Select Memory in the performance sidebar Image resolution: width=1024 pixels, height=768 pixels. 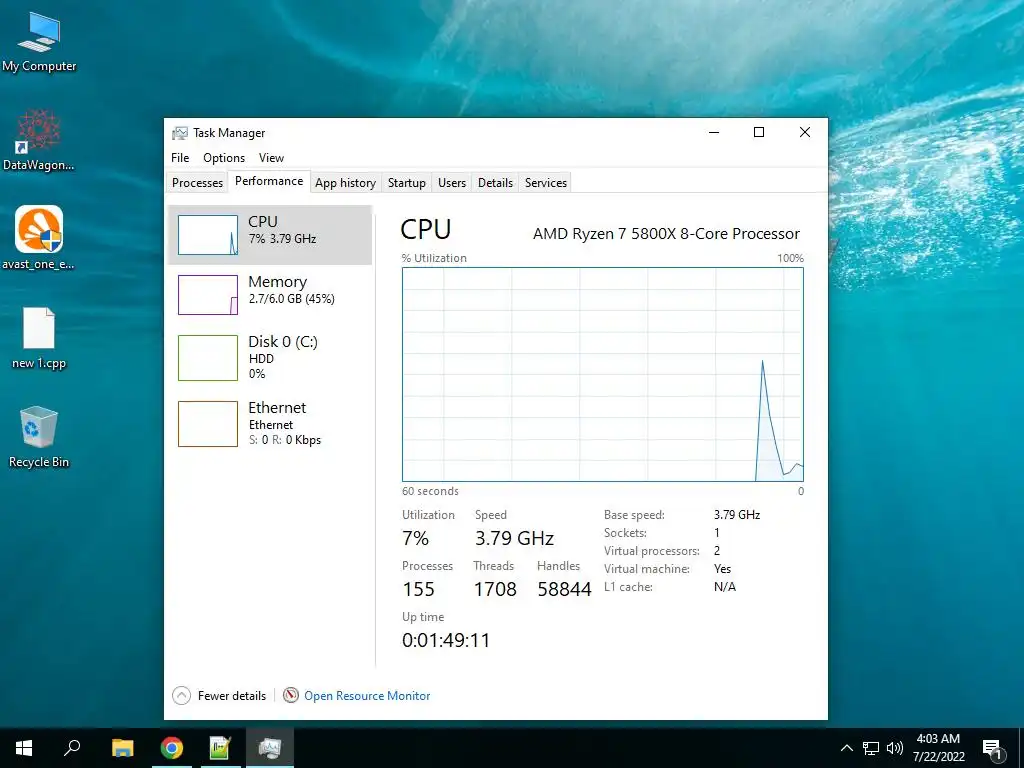[x=270, y=295]
